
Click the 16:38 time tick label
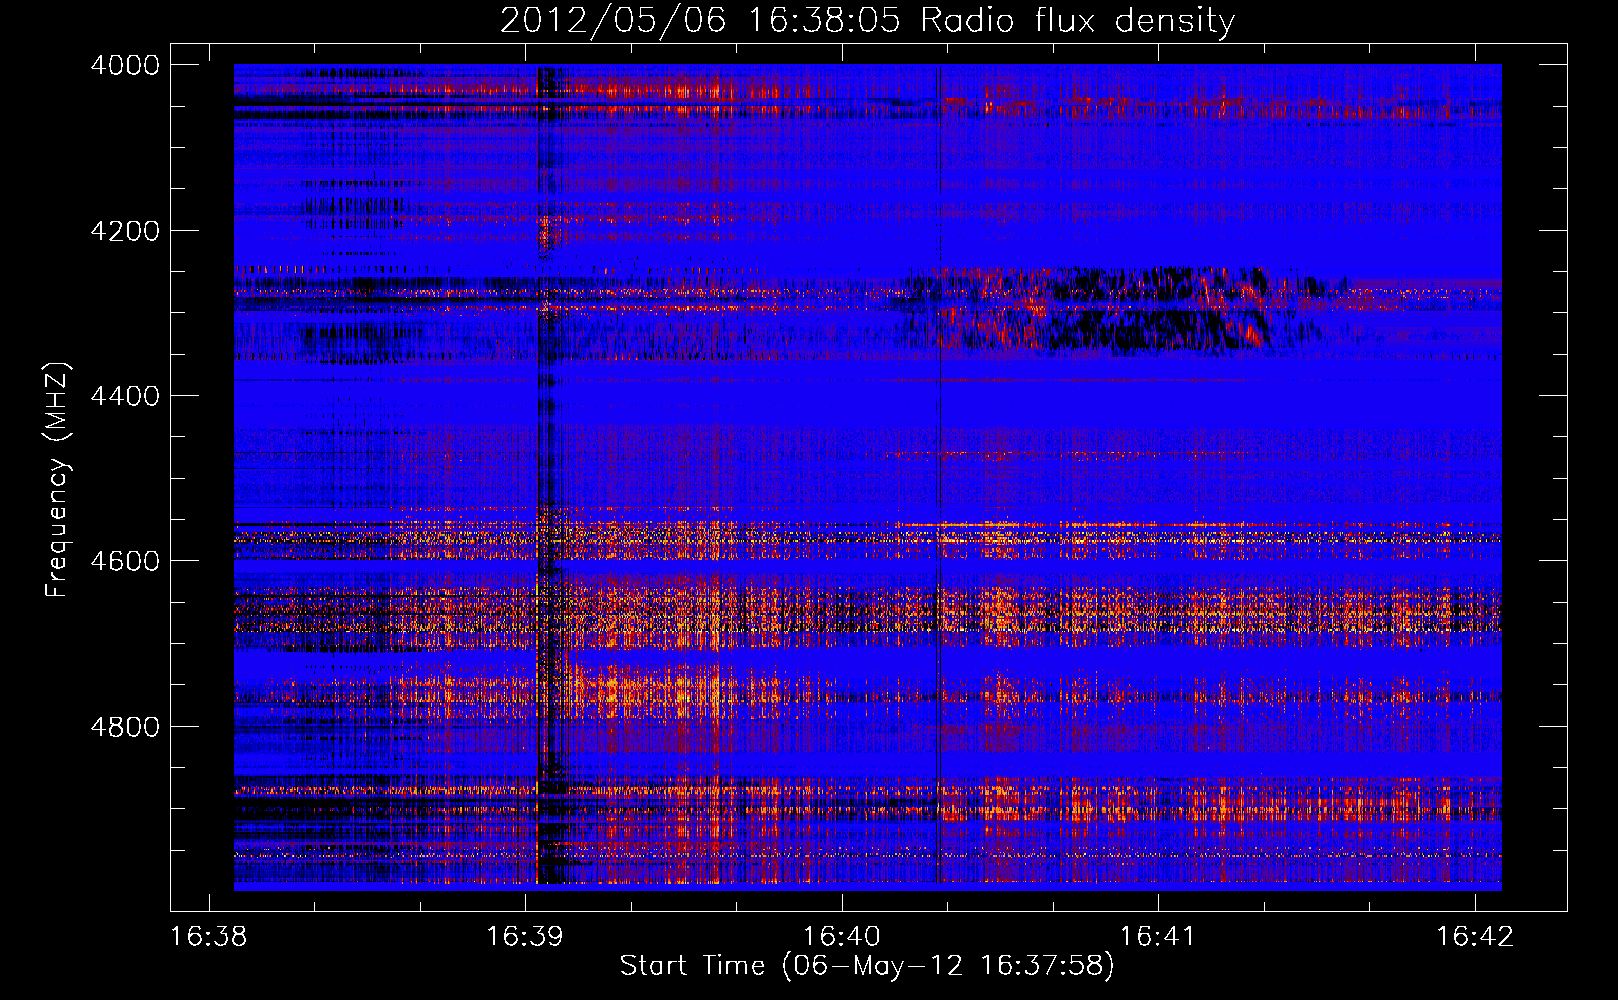209,937
